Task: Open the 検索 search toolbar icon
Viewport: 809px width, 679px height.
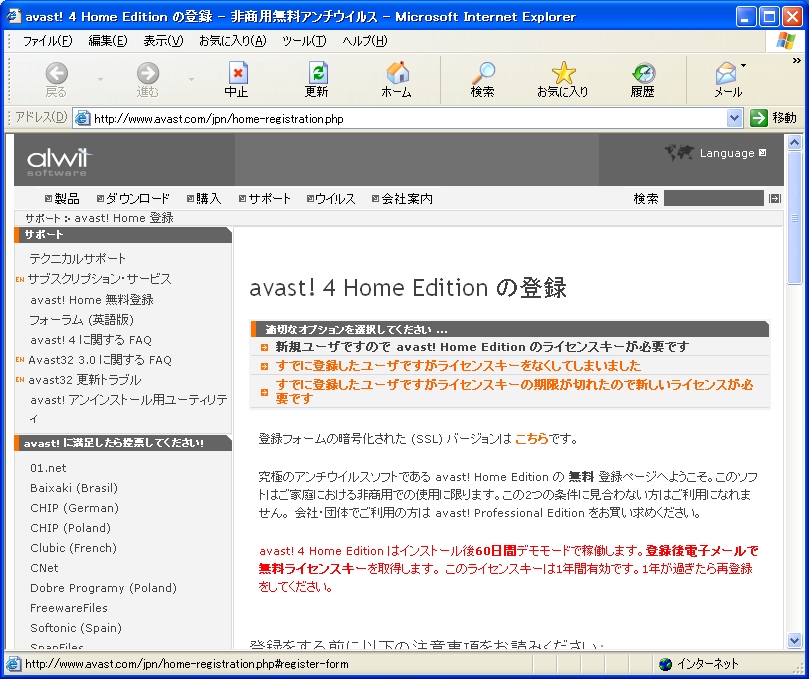Action: pos(483,80)
